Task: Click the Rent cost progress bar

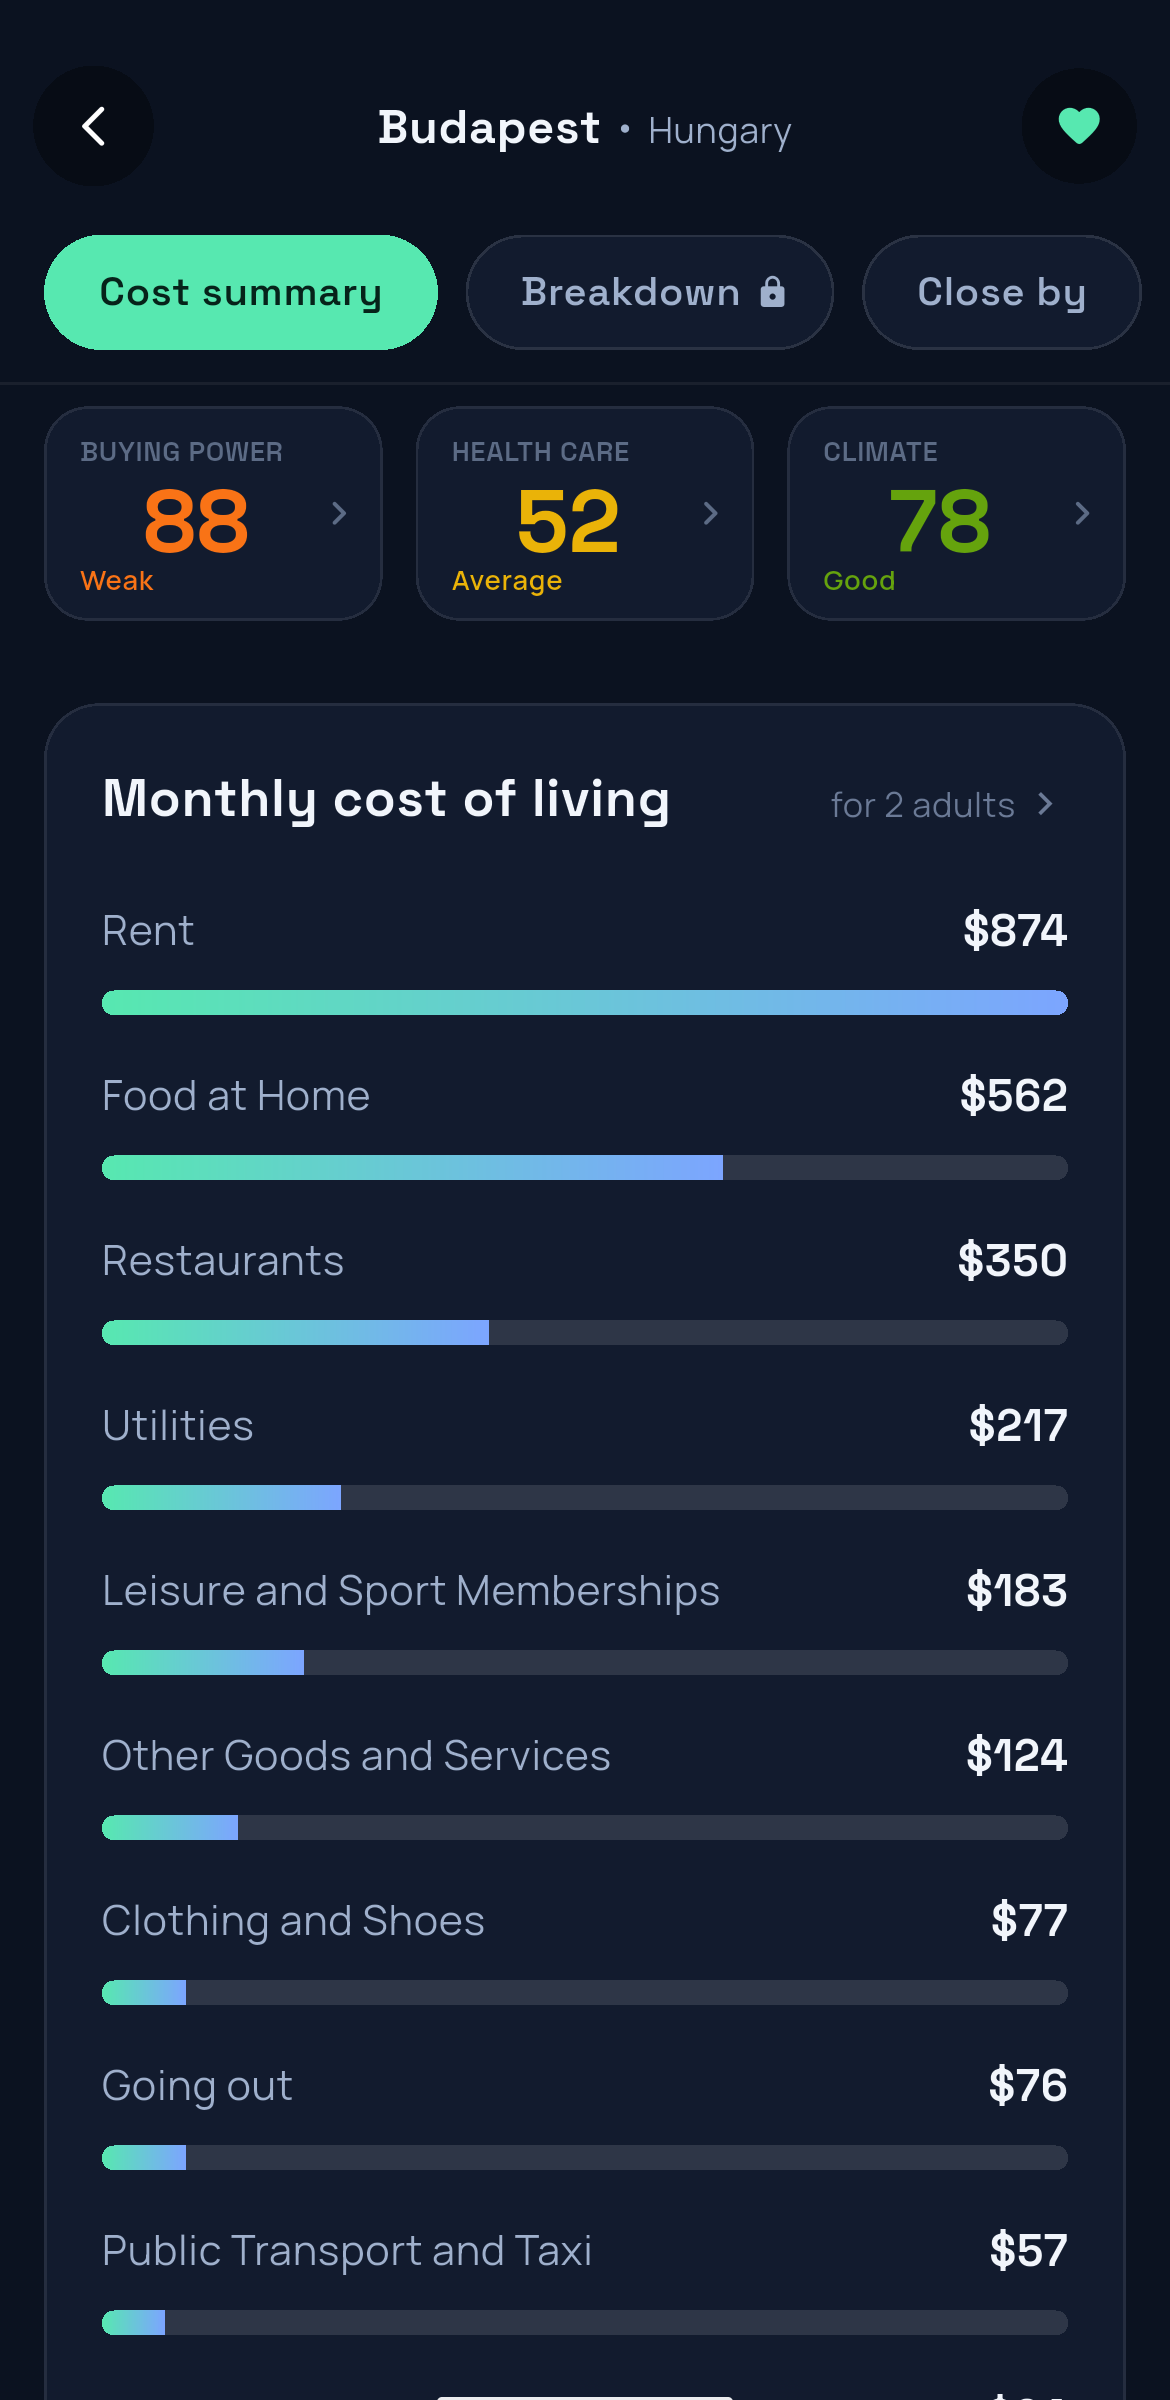Action: pyautogui.click(x=585, y=1002)
